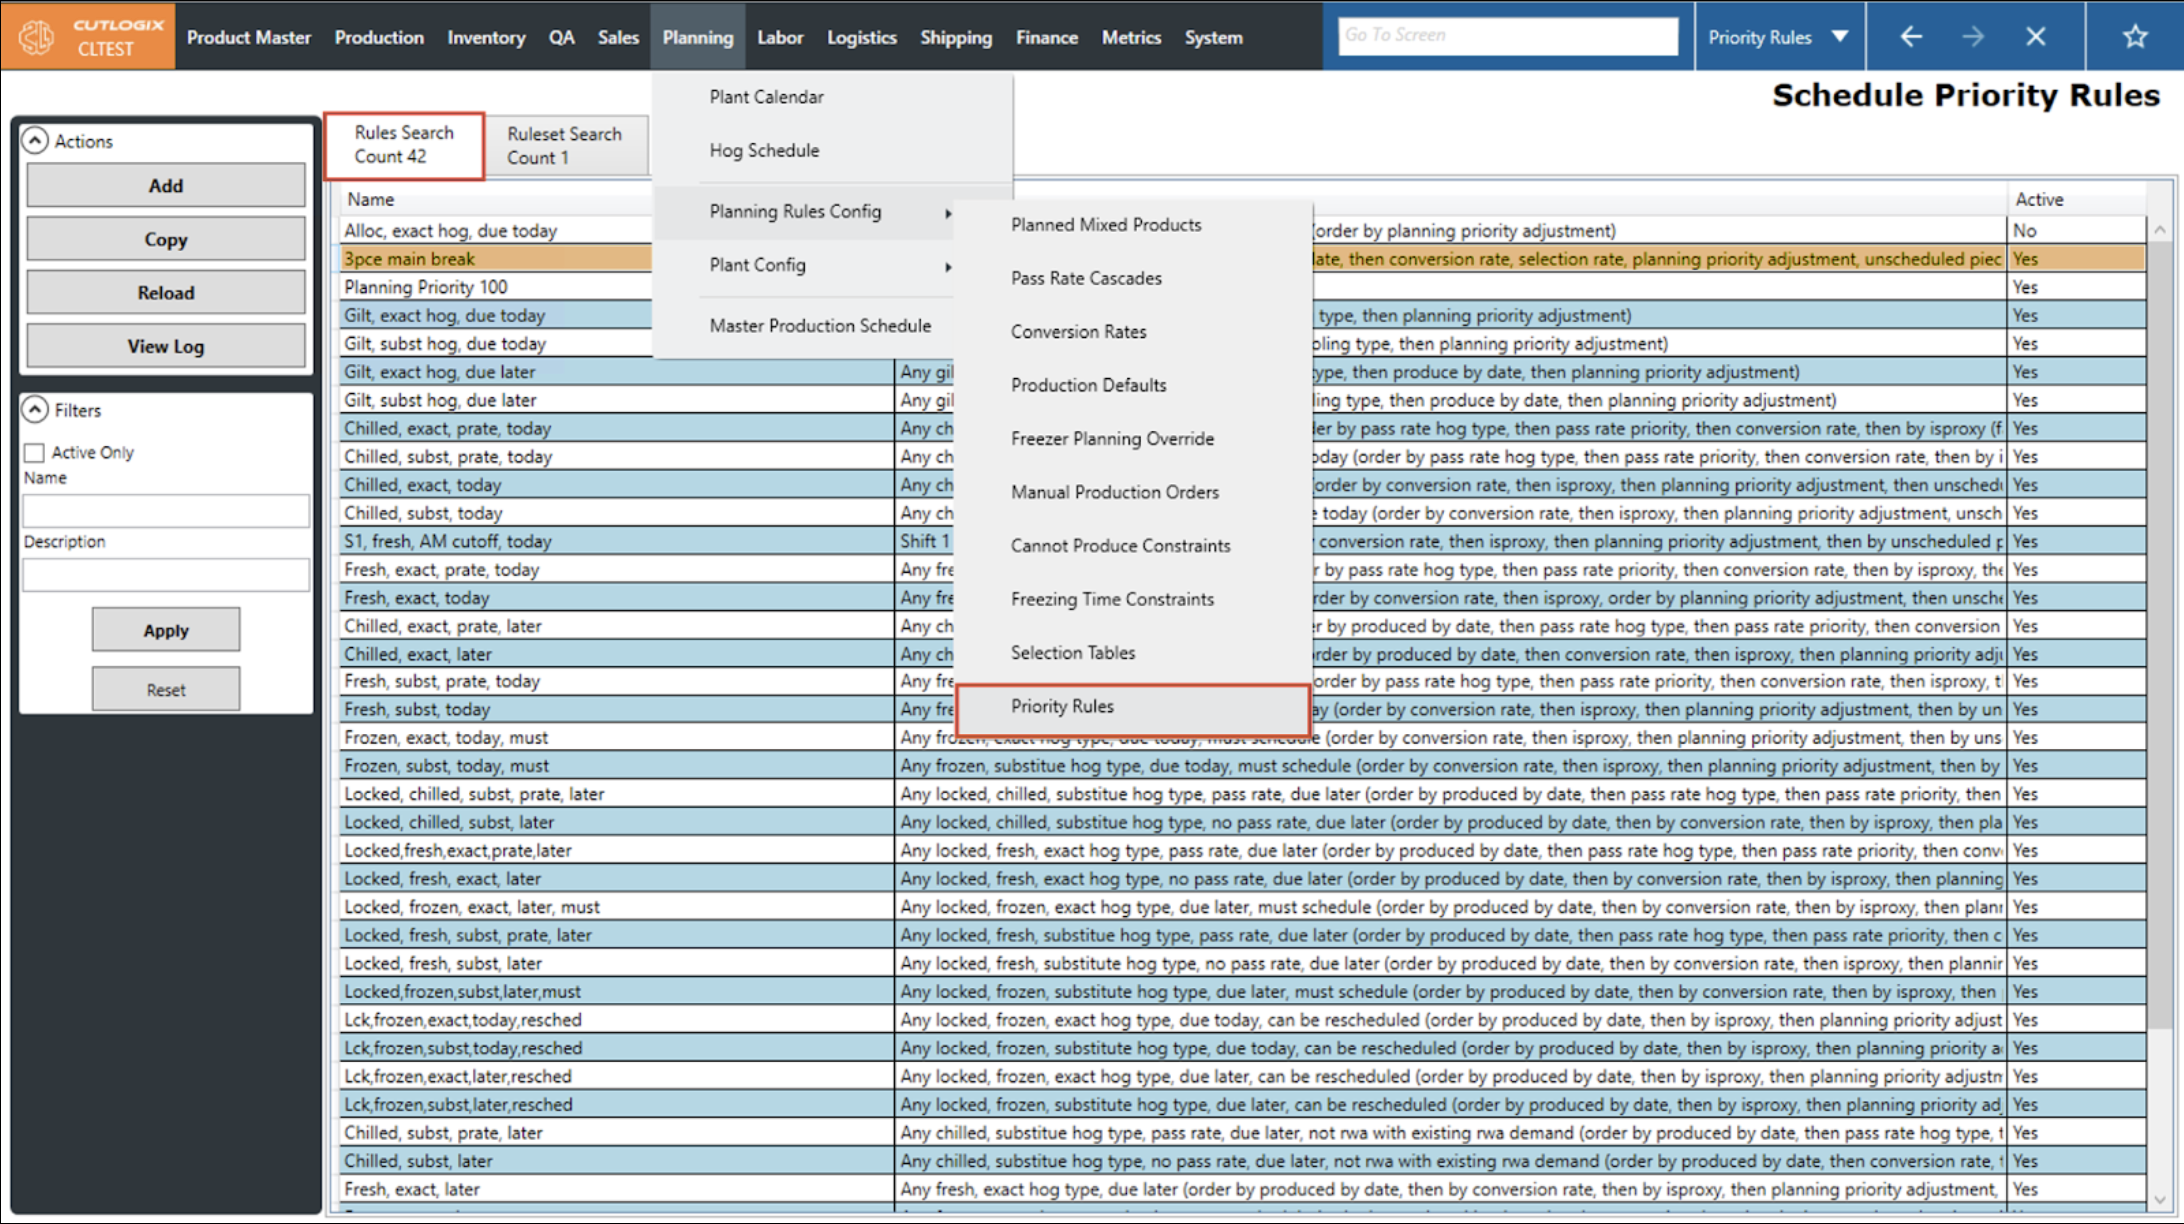Viewport: 2184px width, 1224px height.
Task: Select the Conversion Rates menu item
Action: click(x=1078, y=332)
